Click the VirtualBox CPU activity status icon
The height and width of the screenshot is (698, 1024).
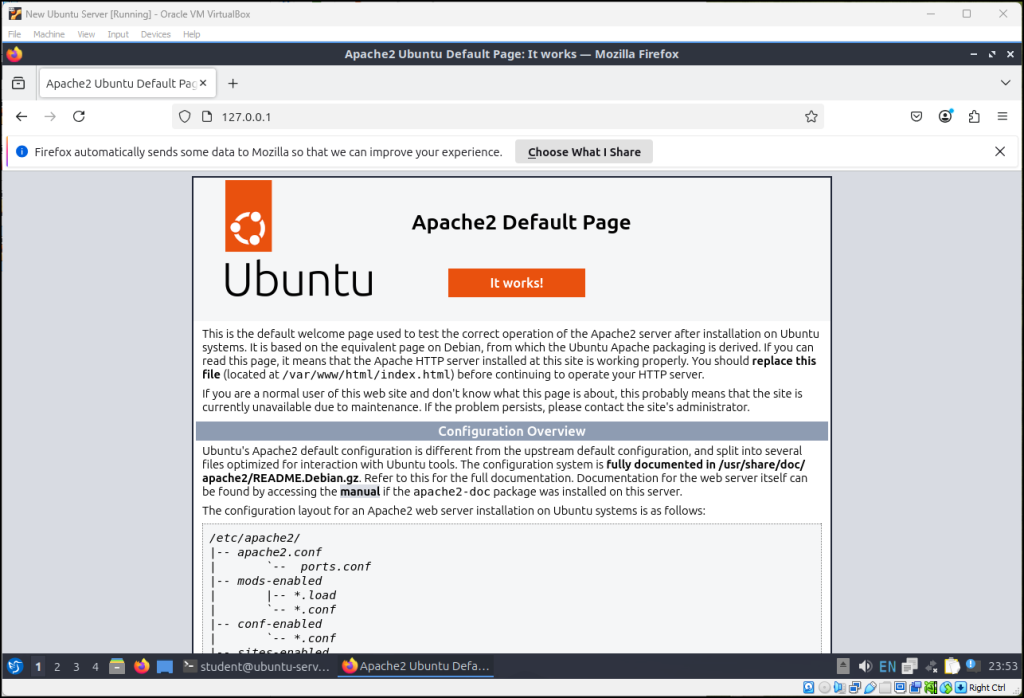931,688
